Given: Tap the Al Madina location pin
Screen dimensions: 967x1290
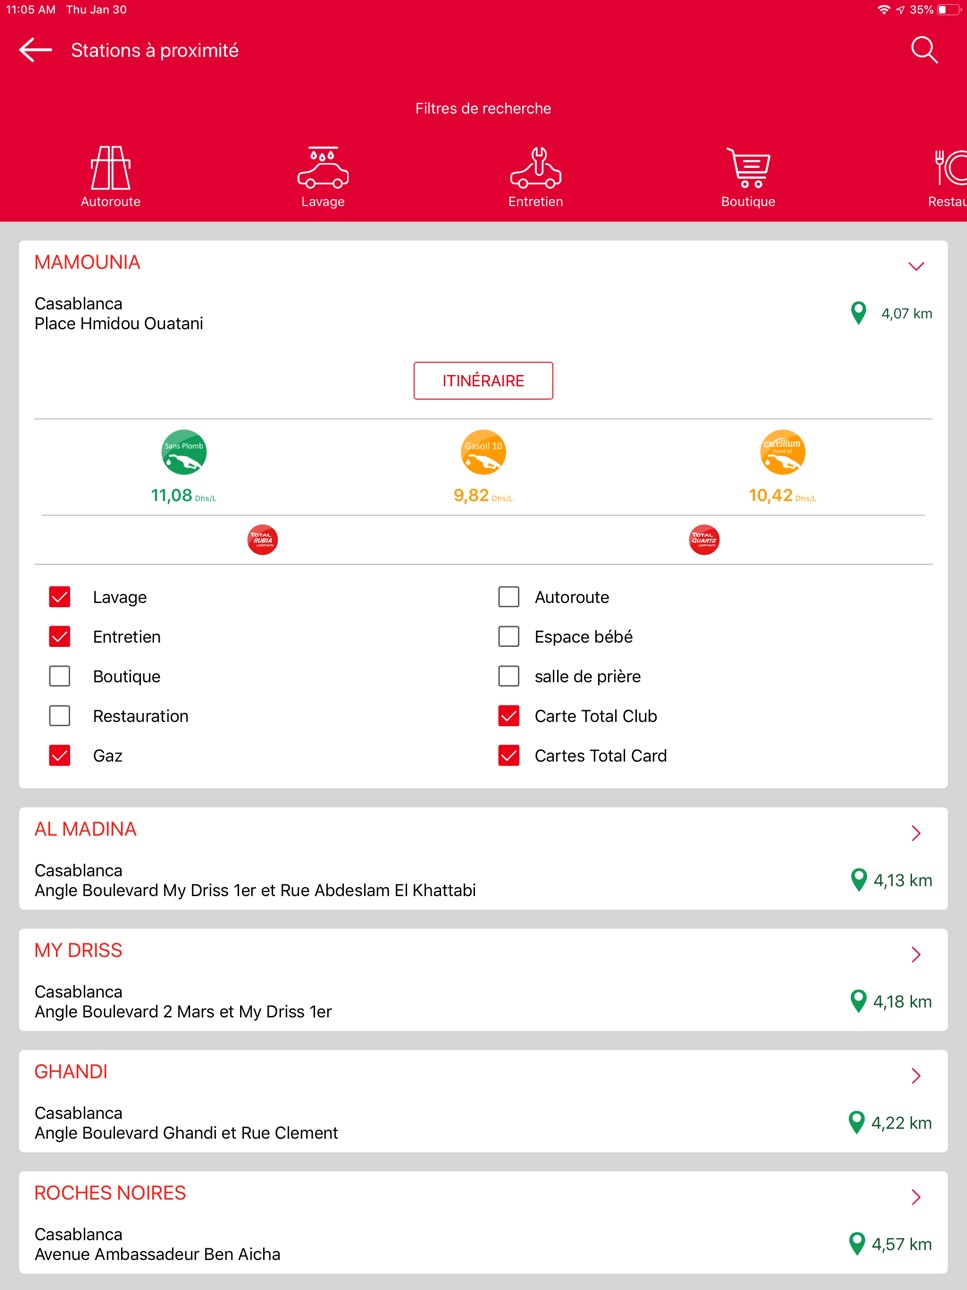Looking at the screenshot, I should click(x=858, y=880).
